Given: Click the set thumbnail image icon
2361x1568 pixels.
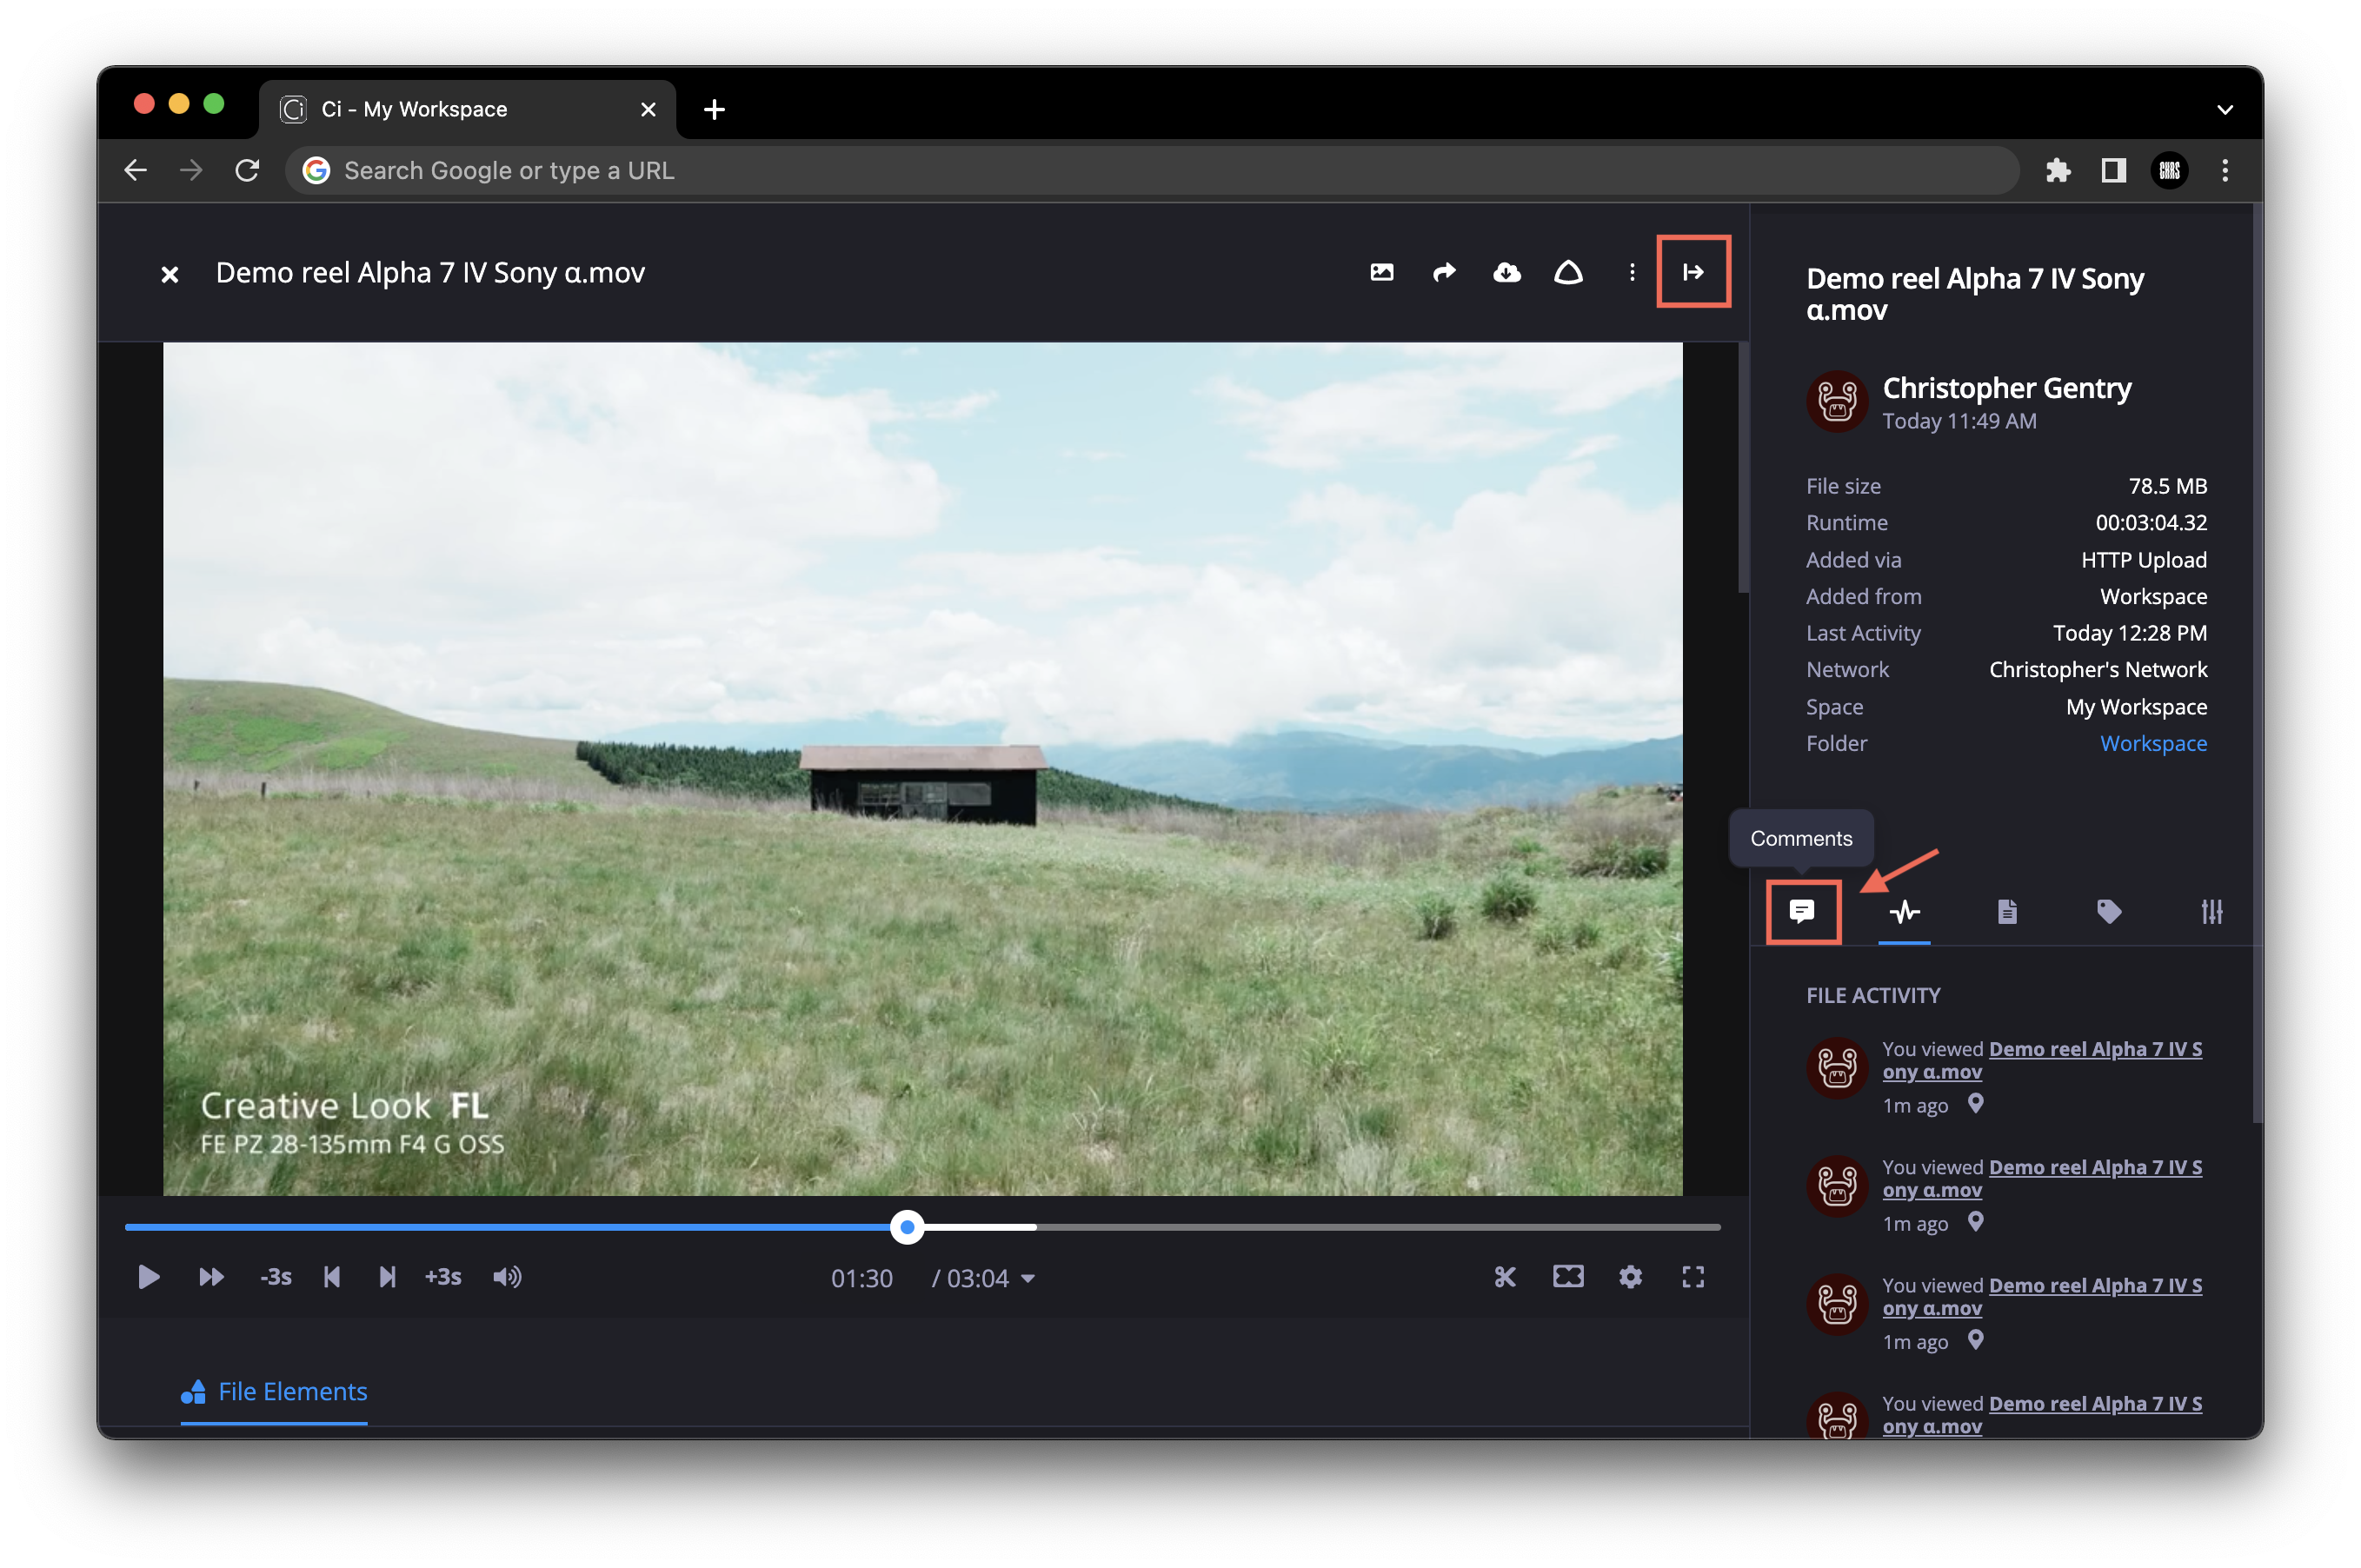Looking at the screenshot, I should pos(1381,272).
